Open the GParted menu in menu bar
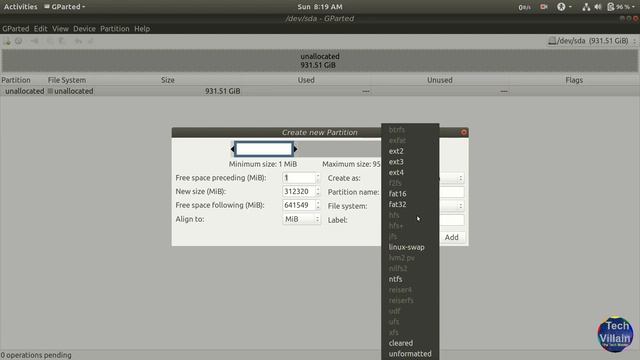The width and height of the screenshot is (640, 360). click(16, 29)
